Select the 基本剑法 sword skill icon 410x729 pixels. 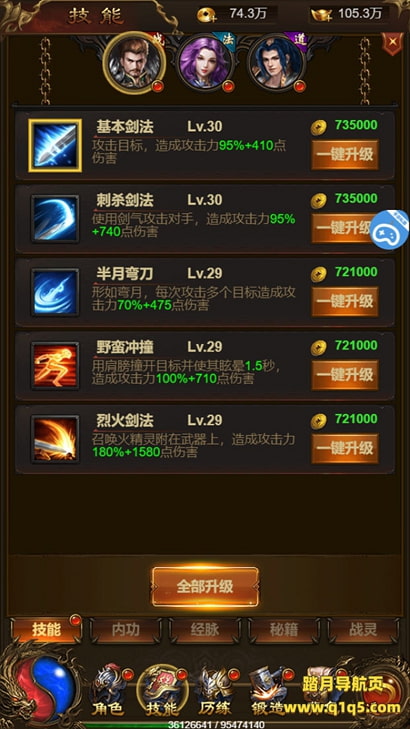pos(55,146)
